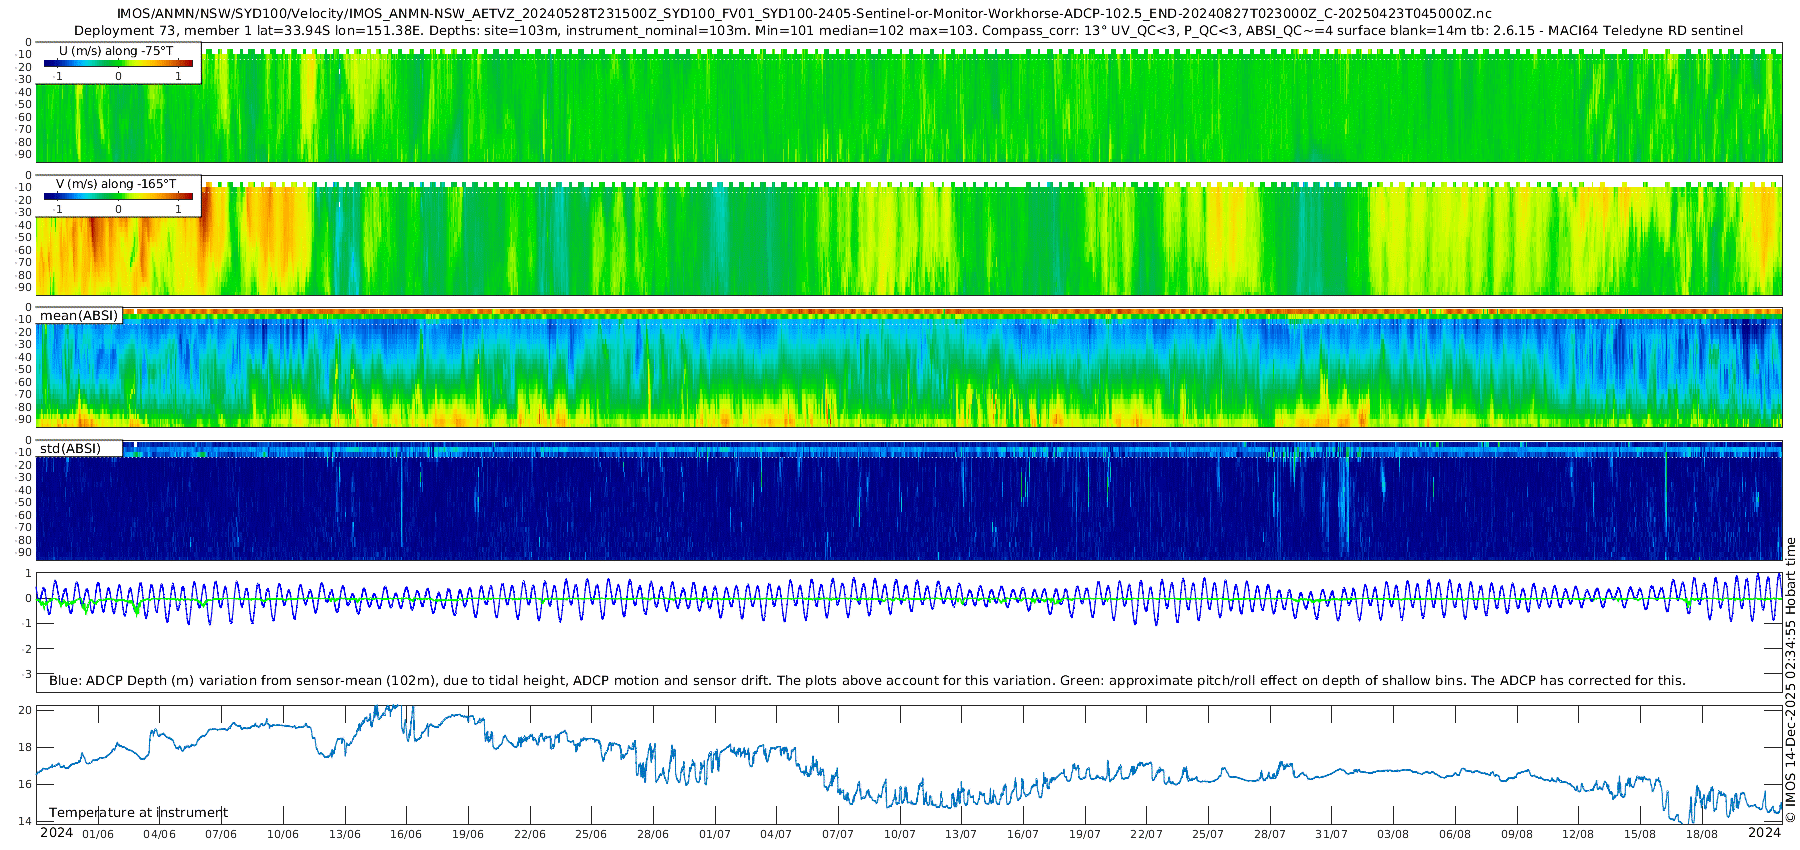Click the 2024 year label at right

coord(1764,832)
